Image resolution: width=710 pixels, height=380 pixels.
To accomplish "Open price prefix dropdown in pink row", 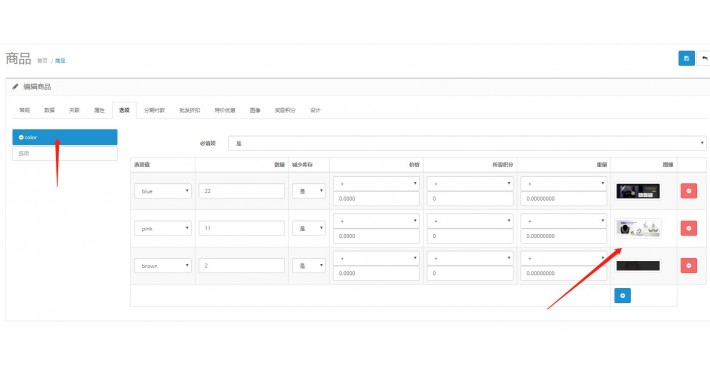I will [376, 221].
